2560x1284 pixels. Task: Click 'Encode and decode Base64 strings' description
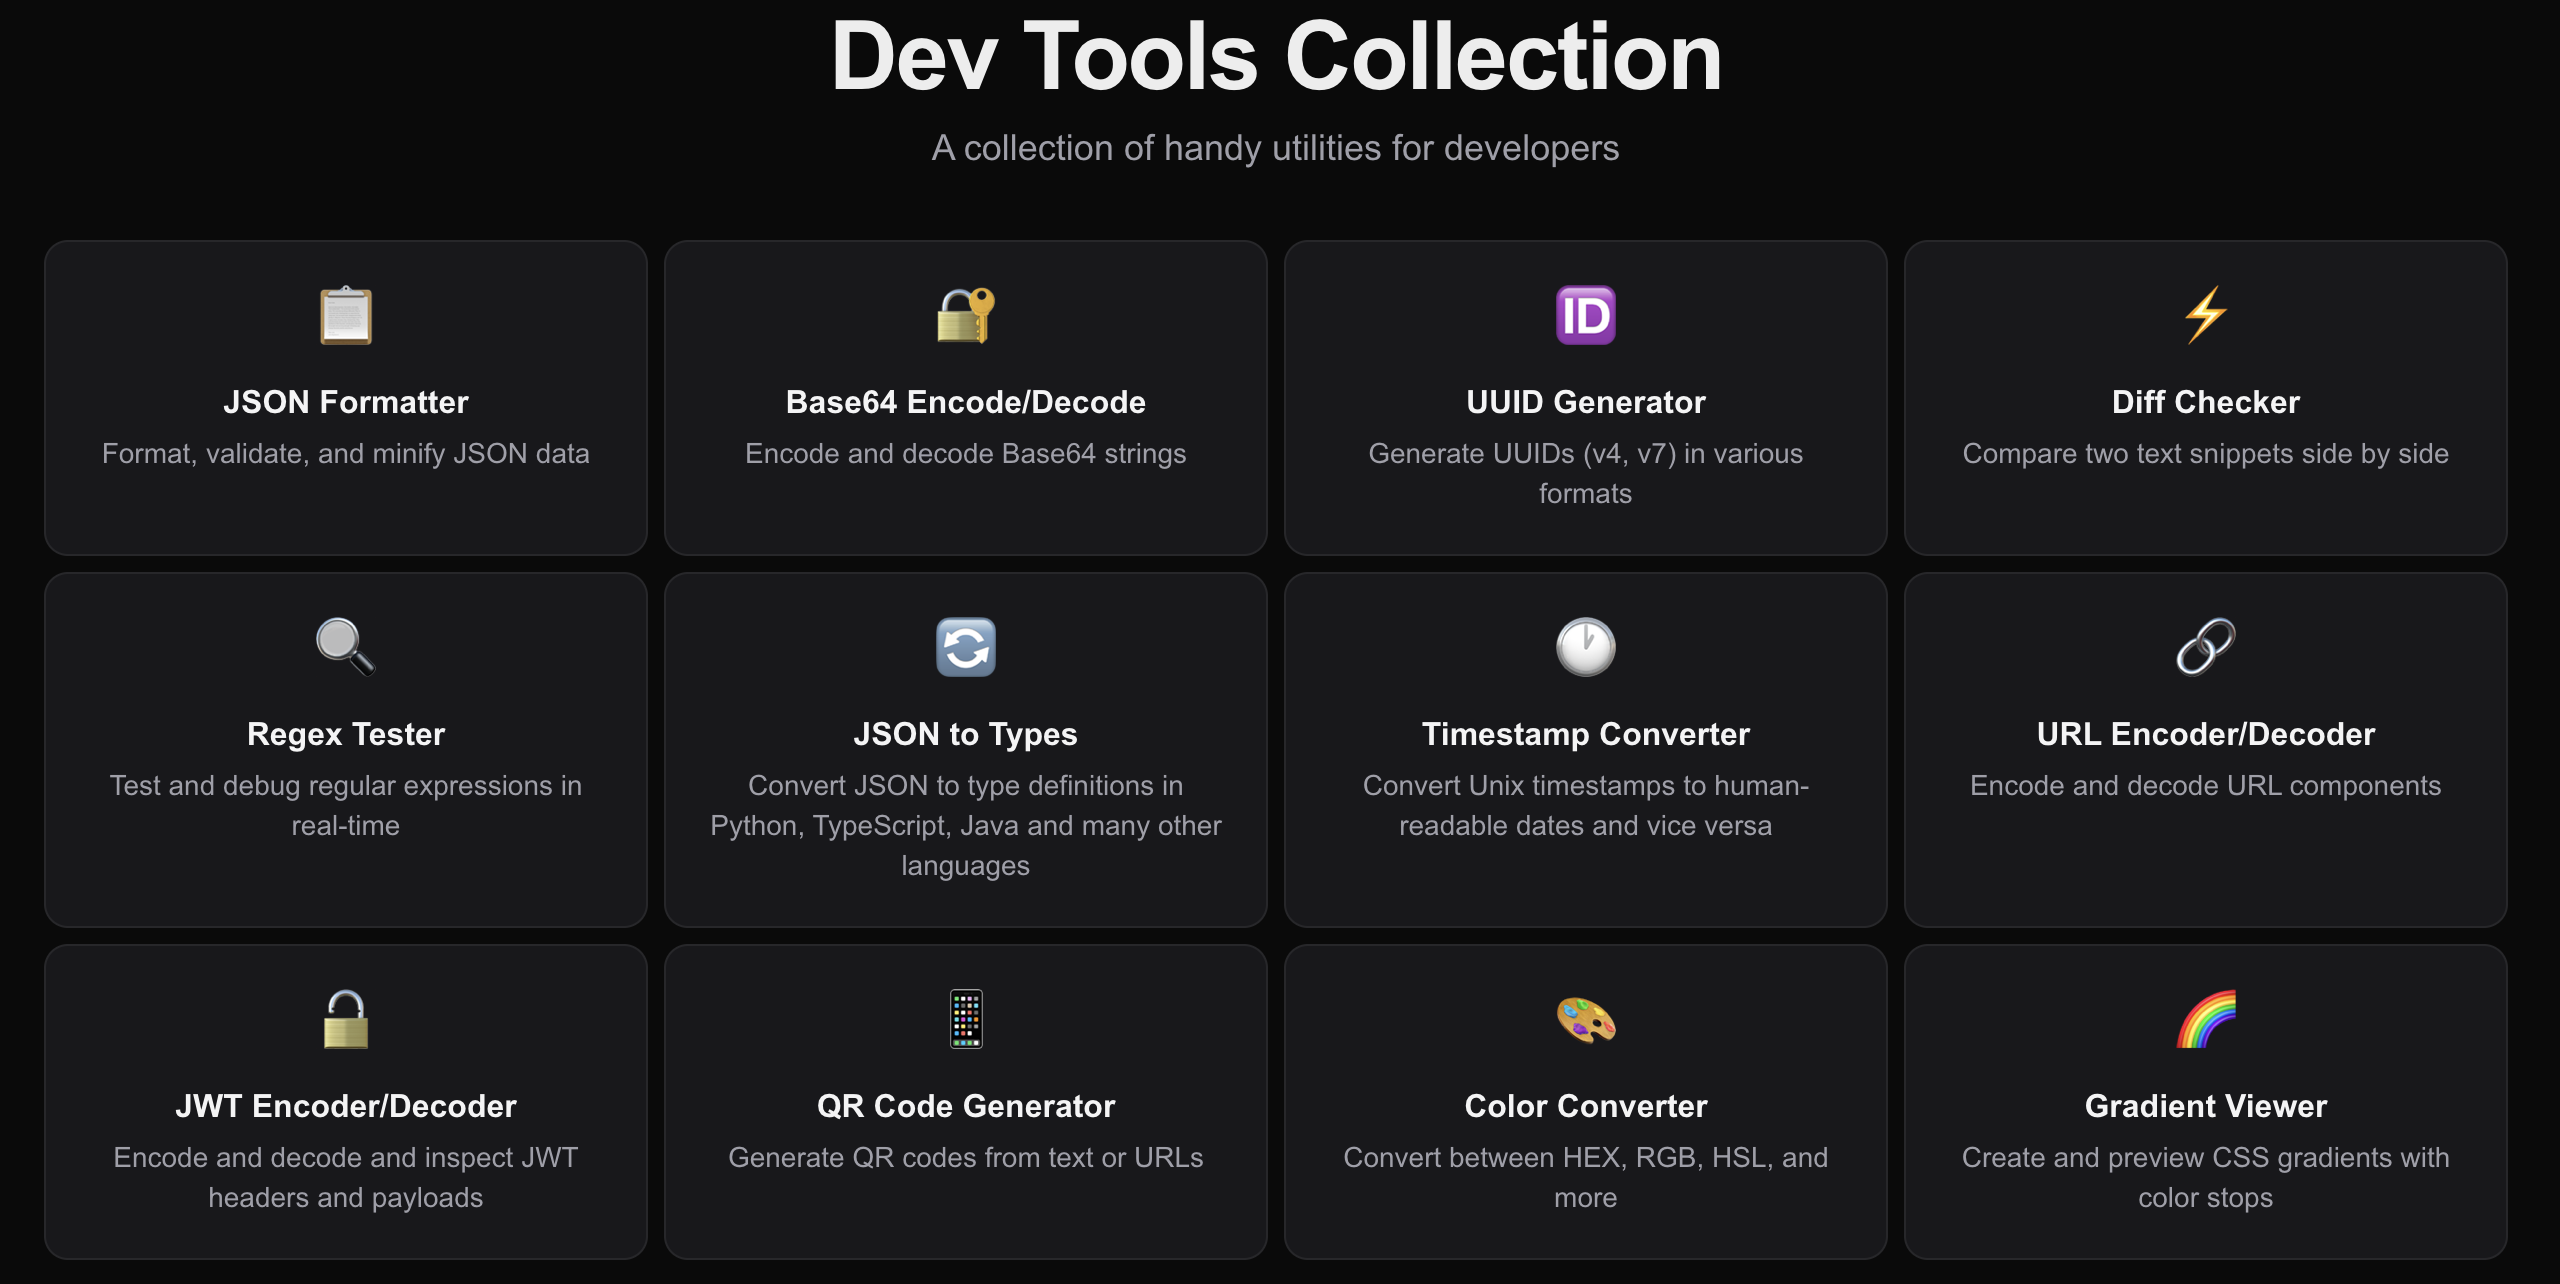click(966, 454)
